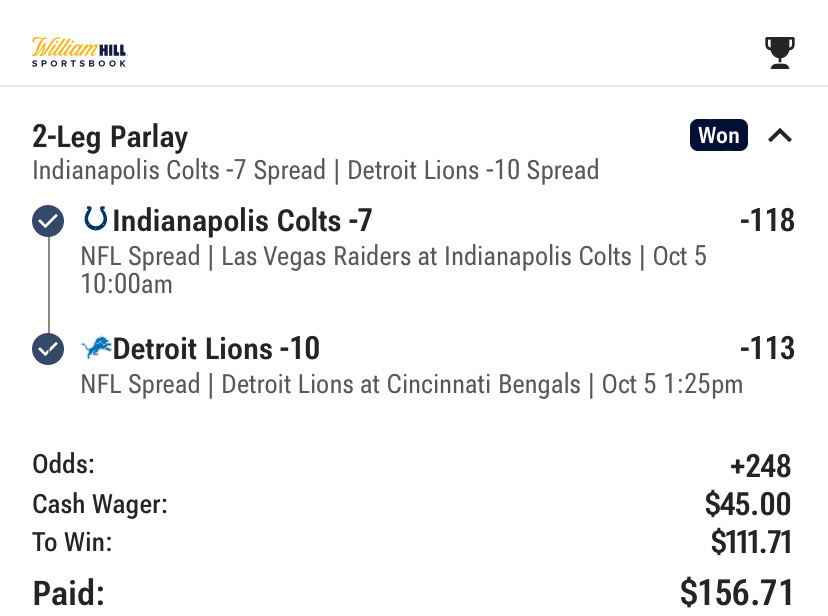
Task: Click the -113 odds for the Lions
Action: (x=767, y=349)
